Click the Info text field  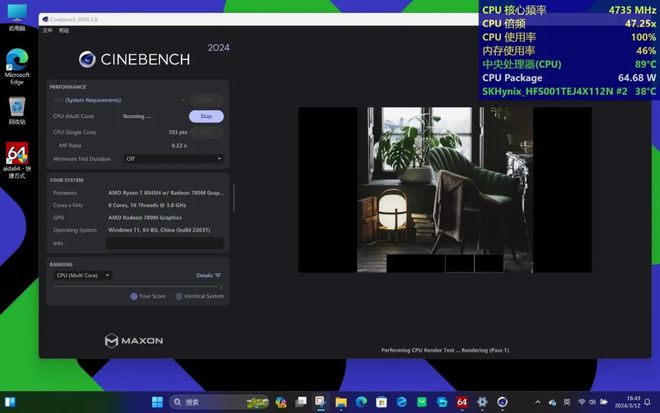pyautogui.click(x=164, y=243)
